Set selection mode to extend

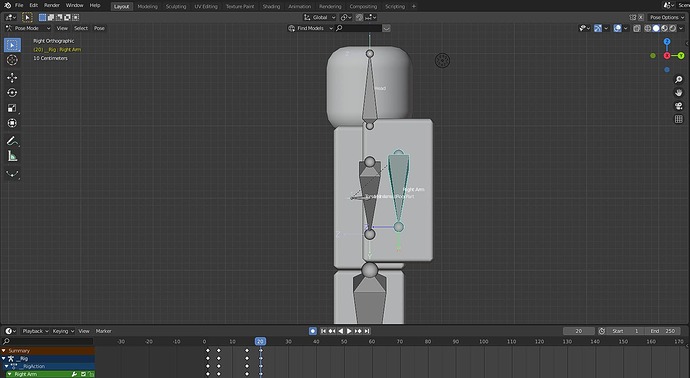click(x=51, y=17)
